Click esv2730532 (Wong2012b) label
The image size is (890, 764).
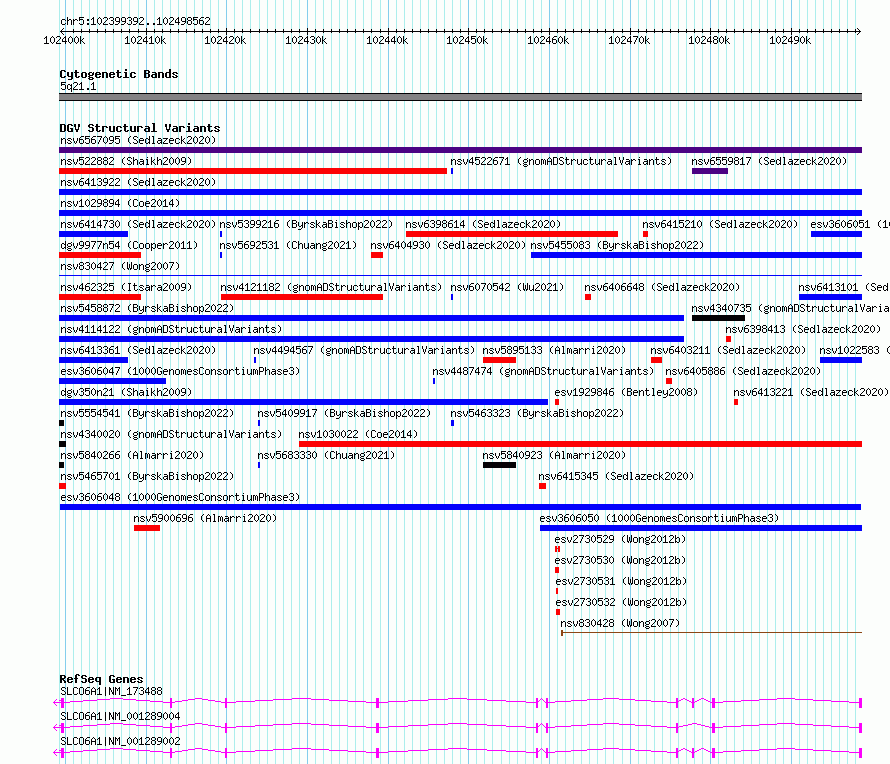pos(621,602)
